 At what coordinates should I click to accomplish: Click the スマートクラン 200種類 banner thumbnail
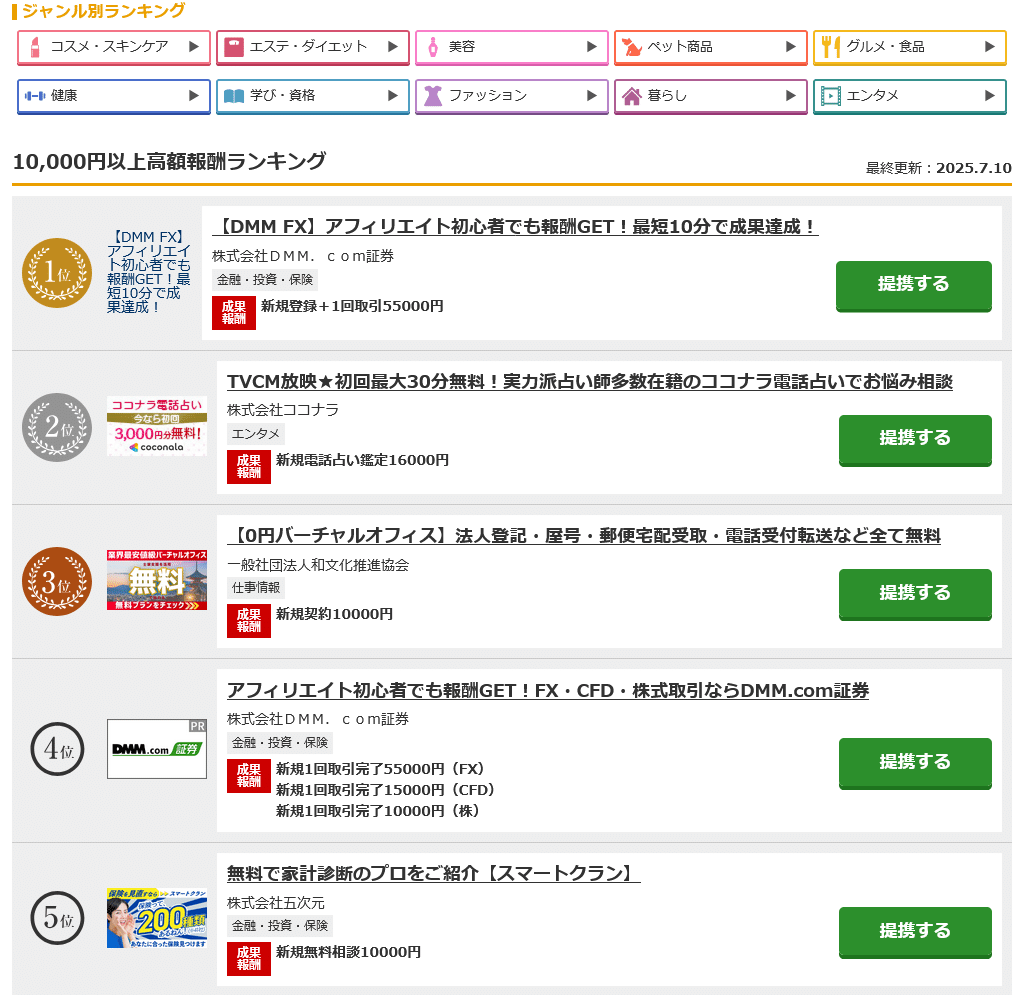(157, 918)
